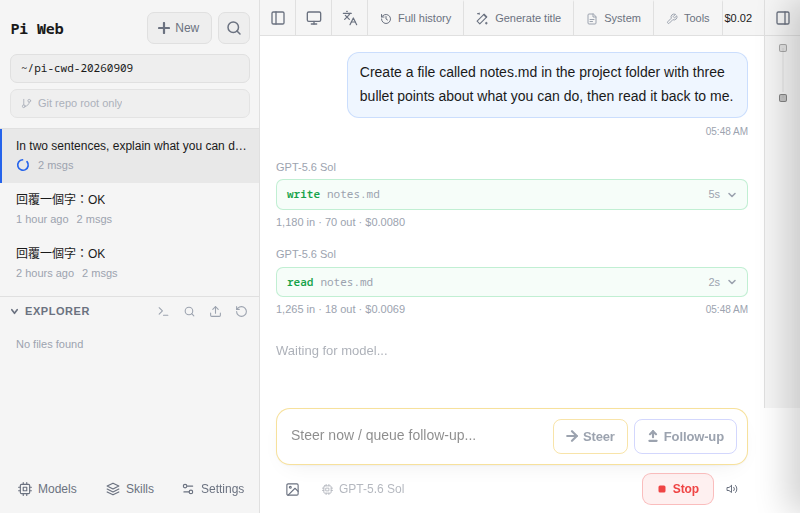Image resolution: width=800 pixels, height=513 pixels.
Task: Open Skills at sidebar bottom
Action: pos(130,489)
